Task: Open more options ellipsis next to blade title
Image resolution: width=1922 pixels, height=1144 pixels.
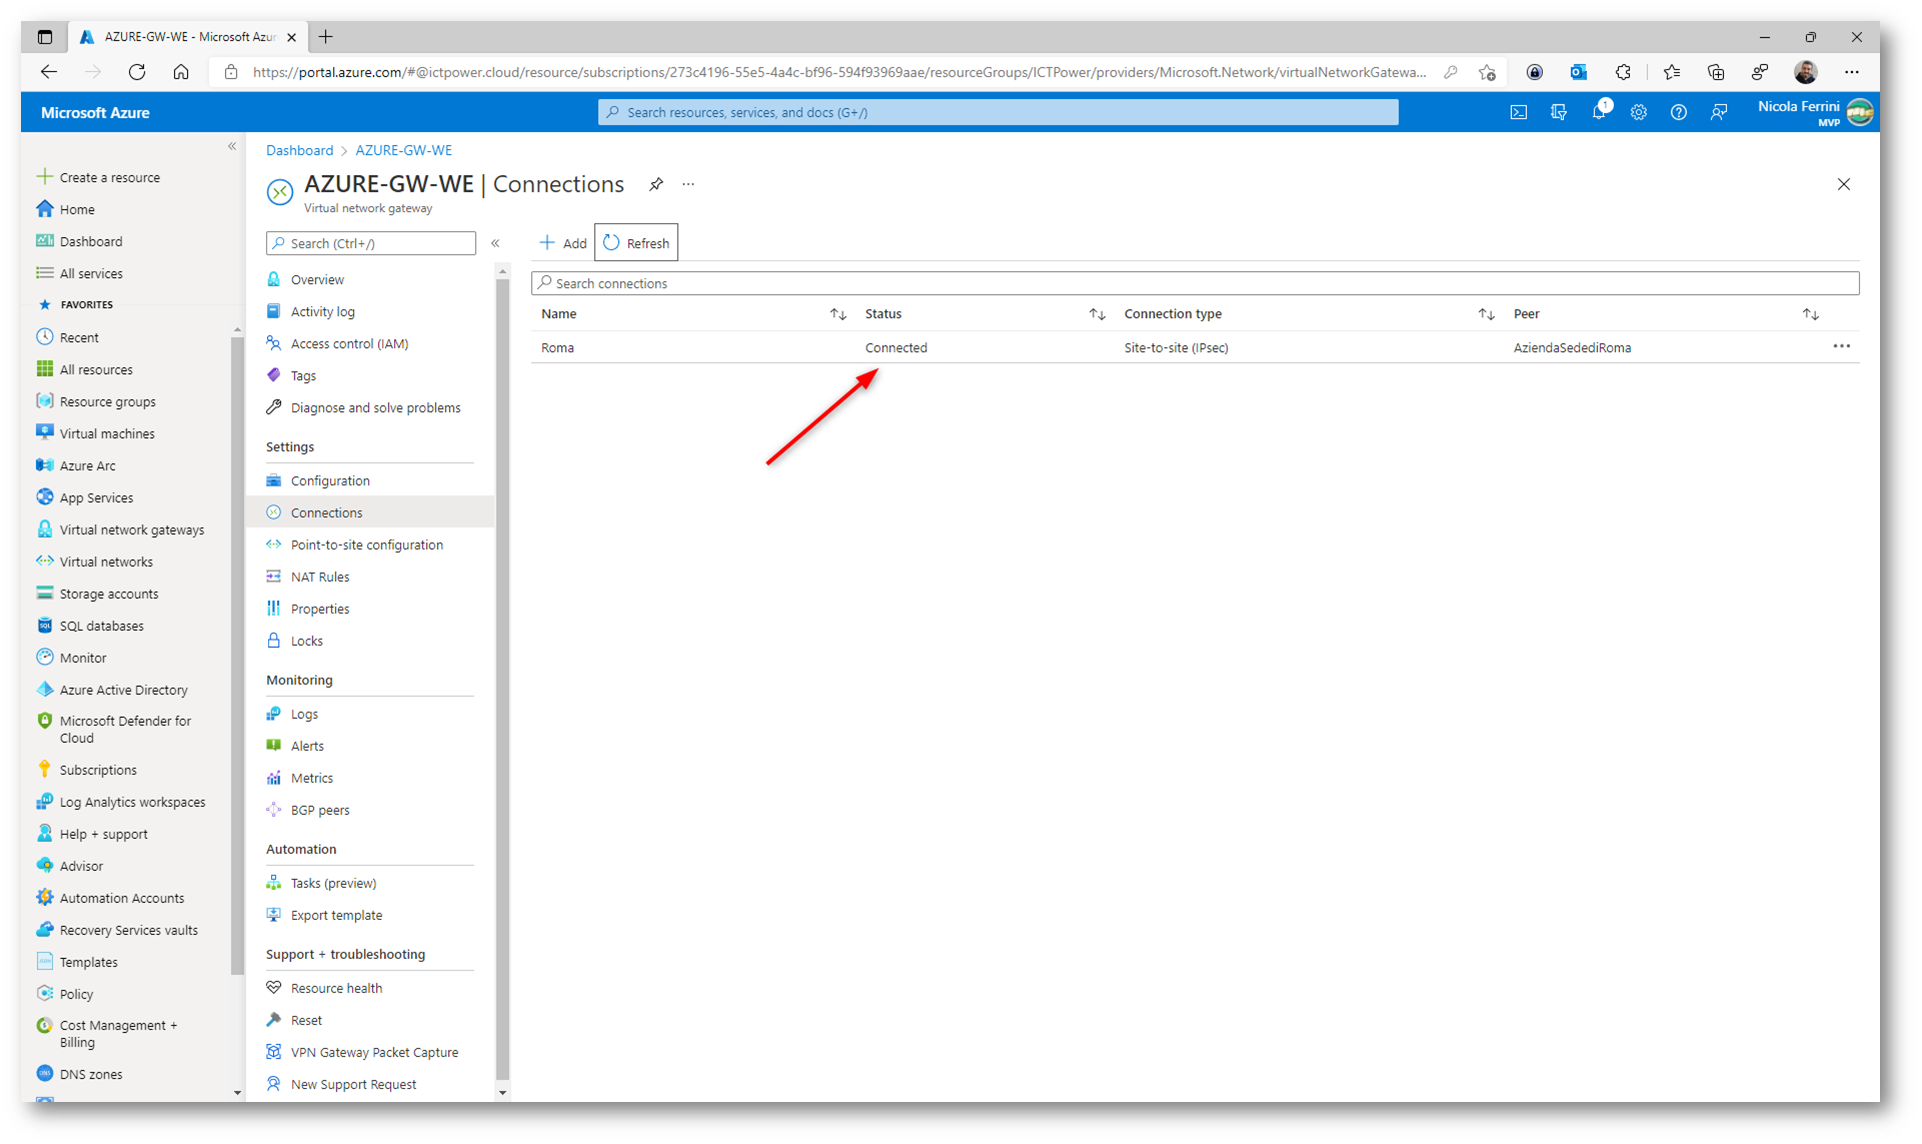Action: [688, 184]
